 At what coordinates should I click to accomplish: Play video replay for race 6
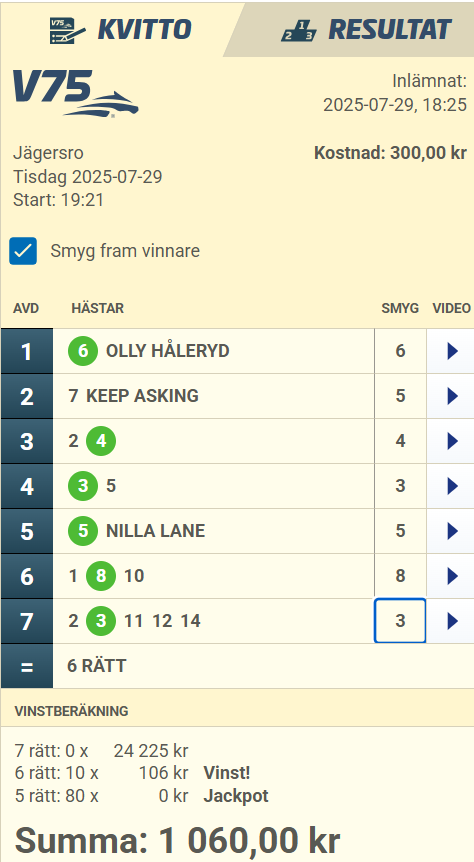click(x=451, y=576)
